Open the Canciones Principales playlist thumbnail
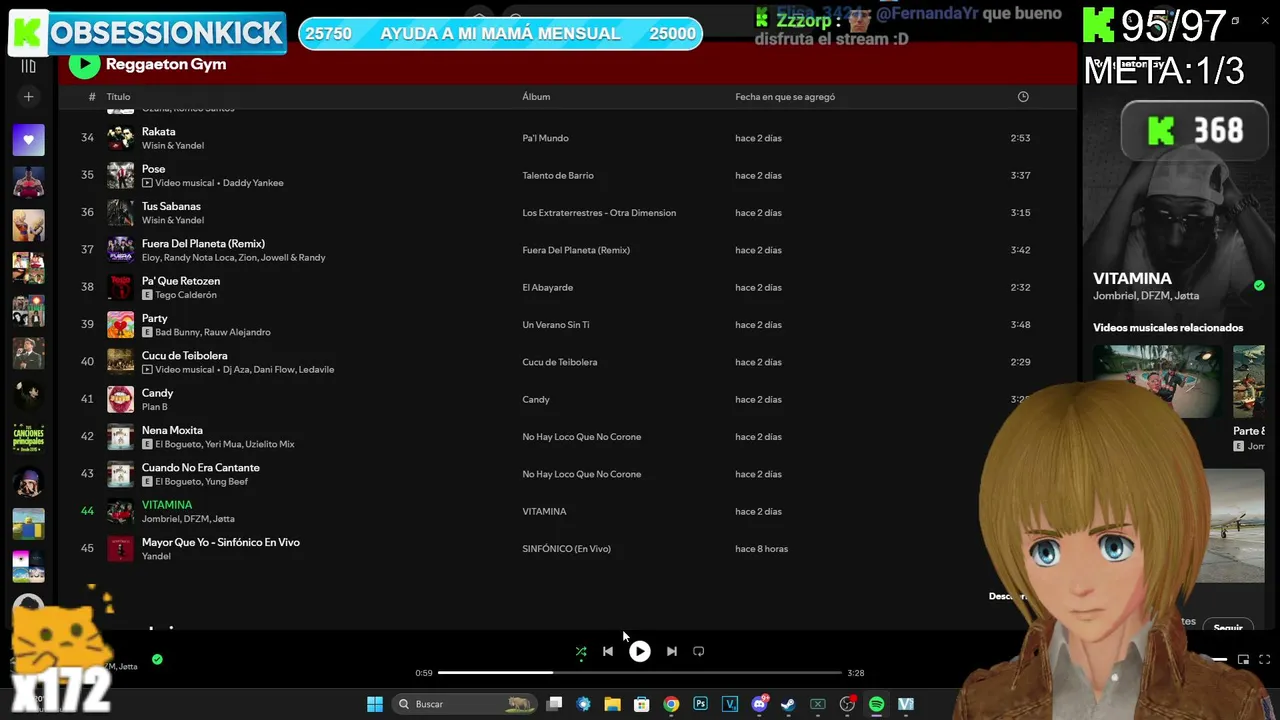The height and width of the screenshot is (720, 1280). pyautogui.click(x=28, y=438)
